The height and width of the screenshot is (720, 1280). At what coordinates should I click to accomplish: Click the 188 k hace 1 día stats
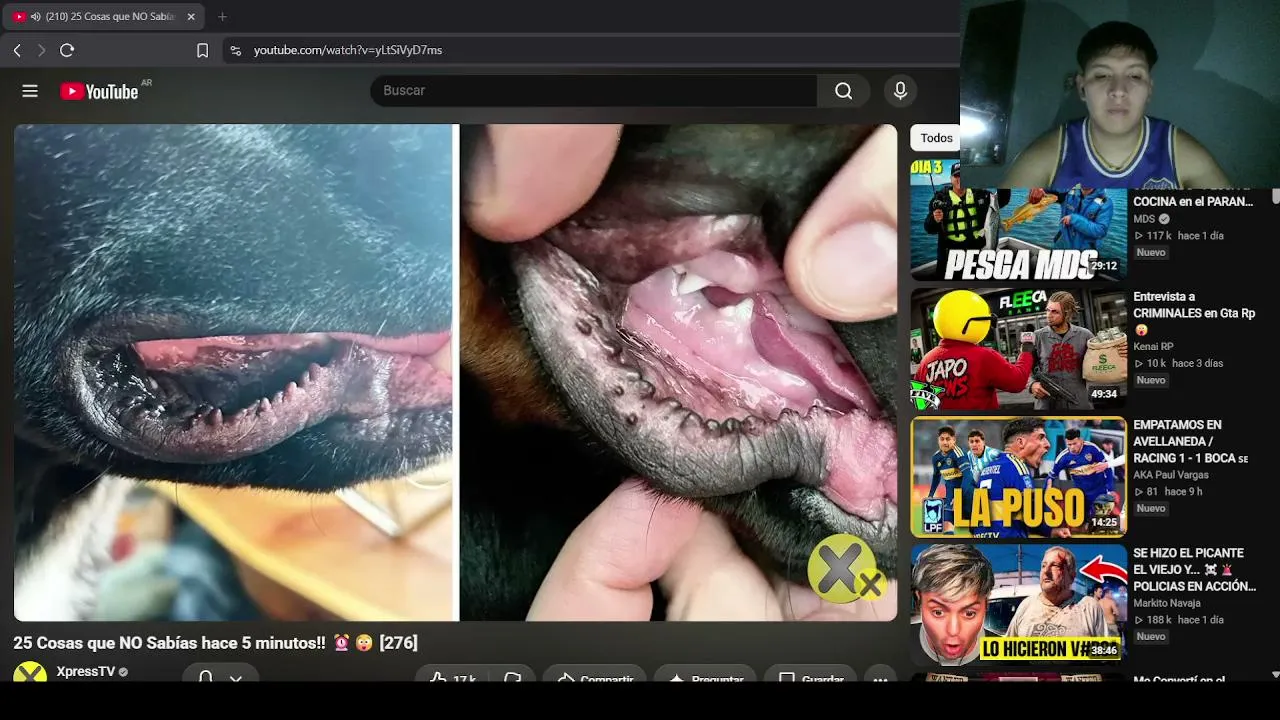pos(1179,620)
